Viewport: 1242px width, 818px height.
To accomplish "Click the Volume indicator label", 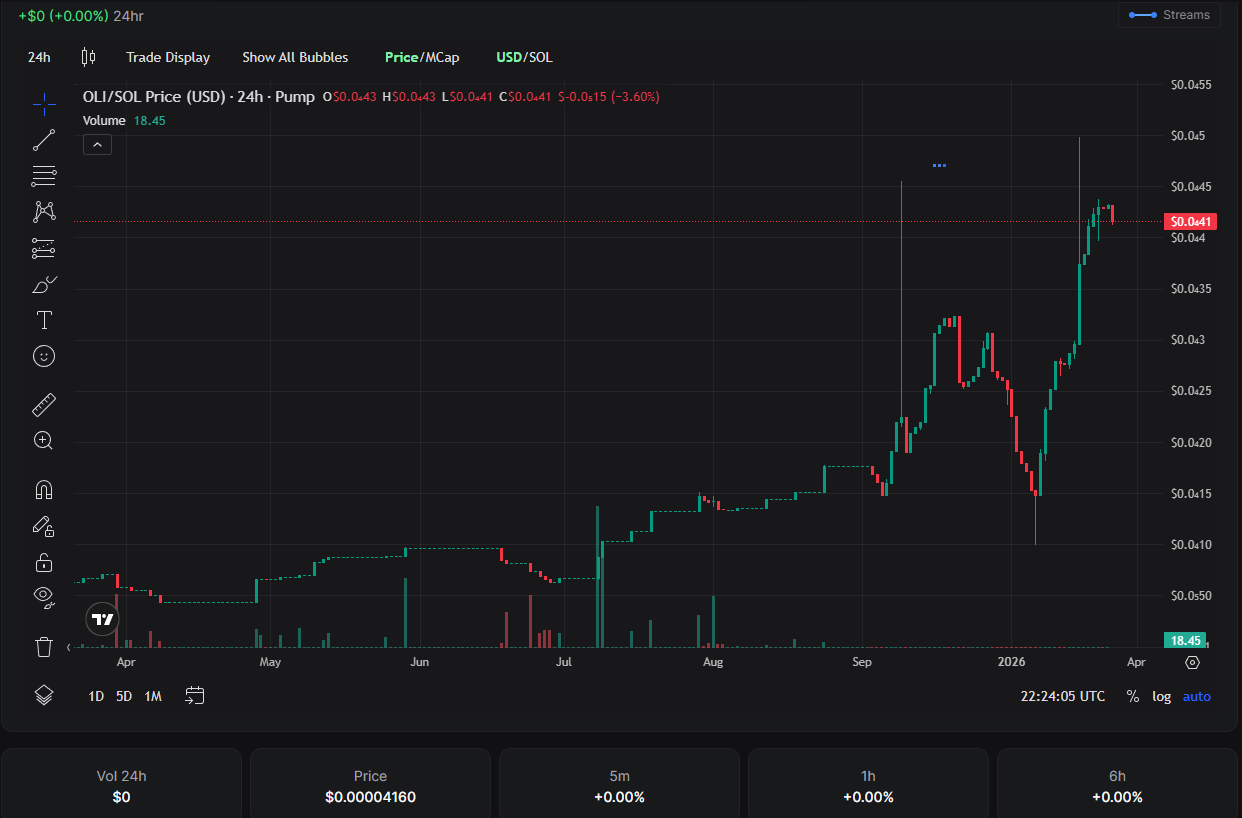I will click(x=104, y=120).
